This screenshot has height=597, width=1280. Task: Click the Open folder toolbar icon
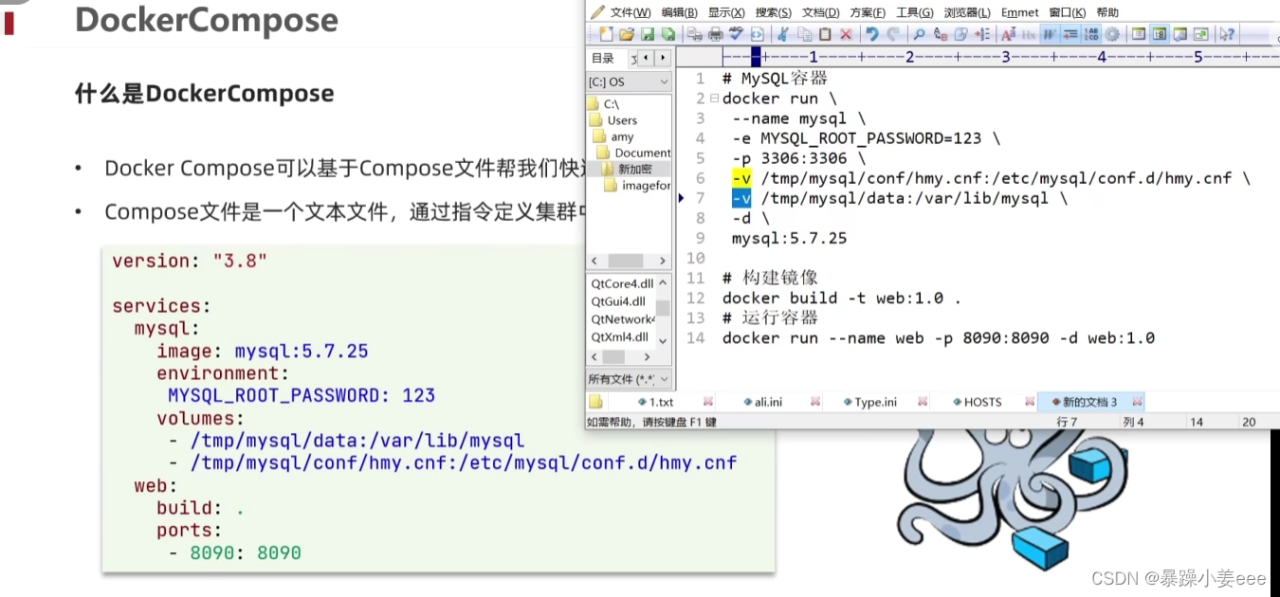(x=628, y=34)
